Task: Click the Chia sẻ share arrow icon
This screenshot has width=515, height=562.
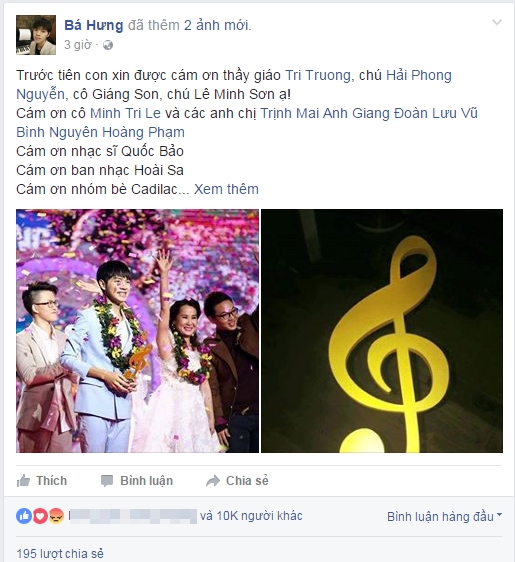Action: click(x=213, y=481)
